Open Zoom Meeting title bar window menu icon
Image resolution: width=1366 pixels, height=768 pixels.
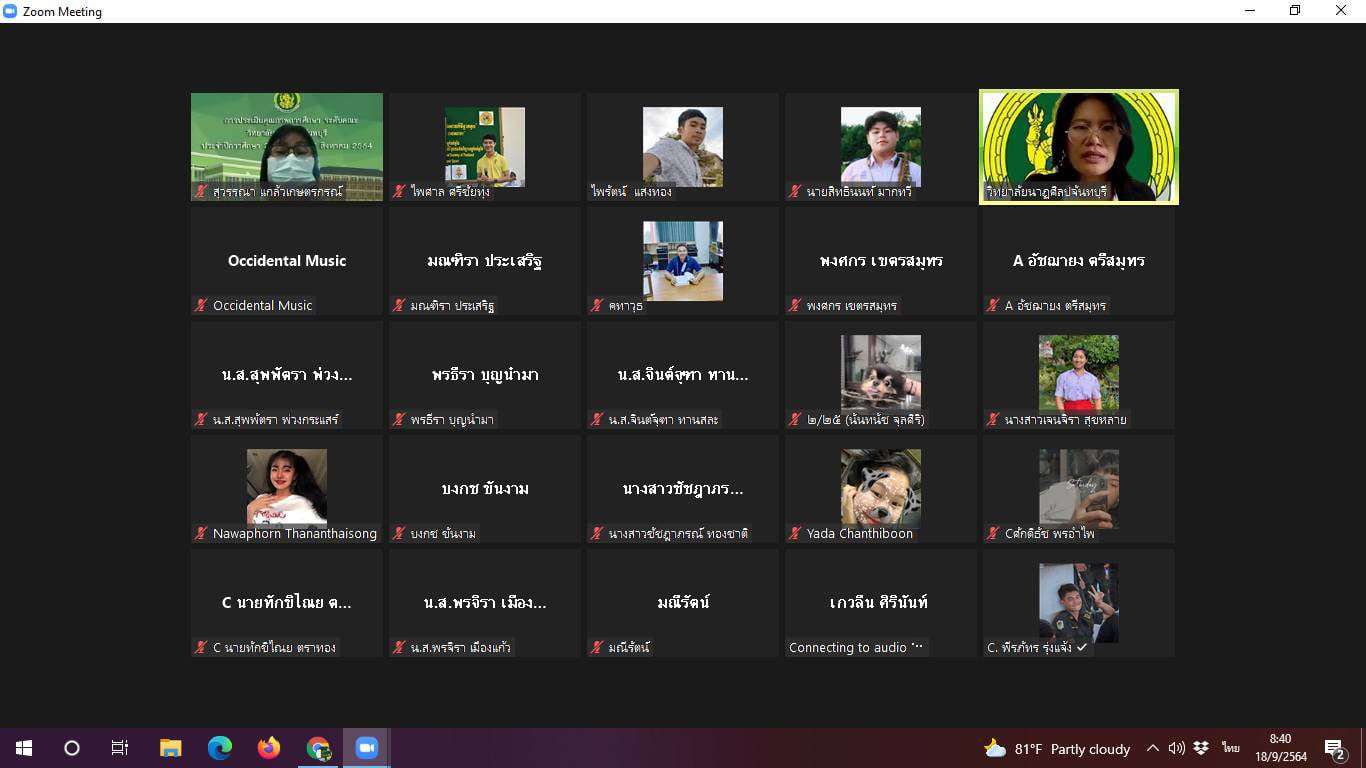(x=10, y=11)
